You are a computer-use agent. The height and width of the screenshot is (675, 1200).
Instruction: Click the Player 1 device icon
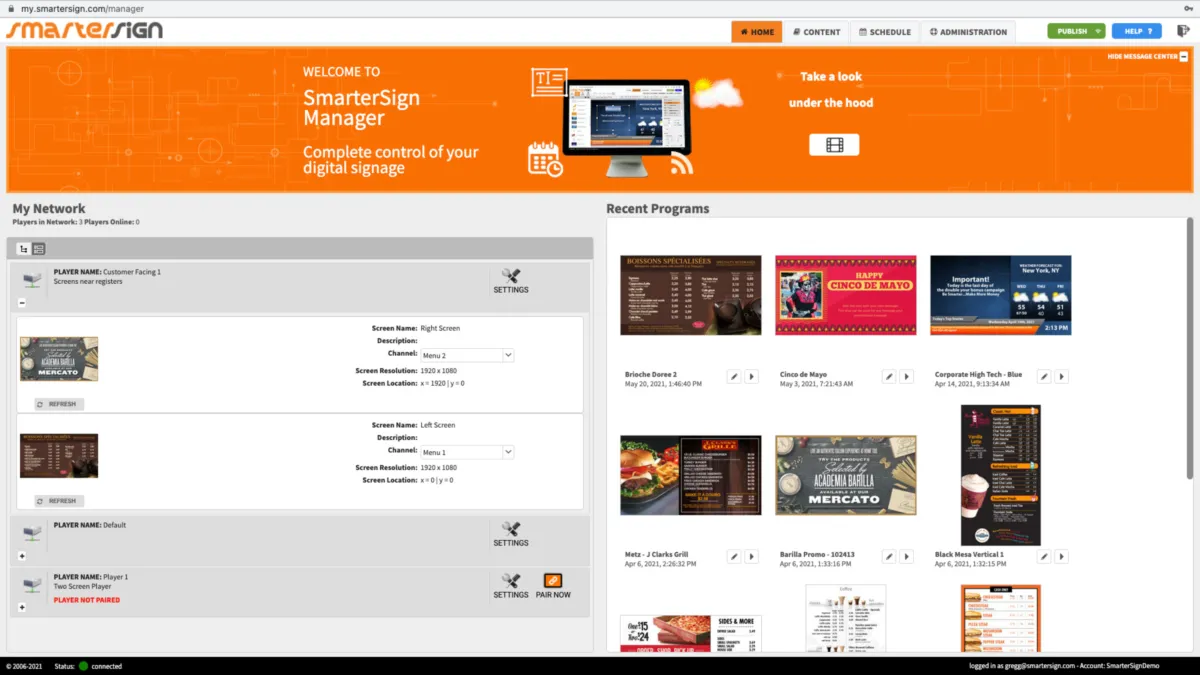(33, 584)
